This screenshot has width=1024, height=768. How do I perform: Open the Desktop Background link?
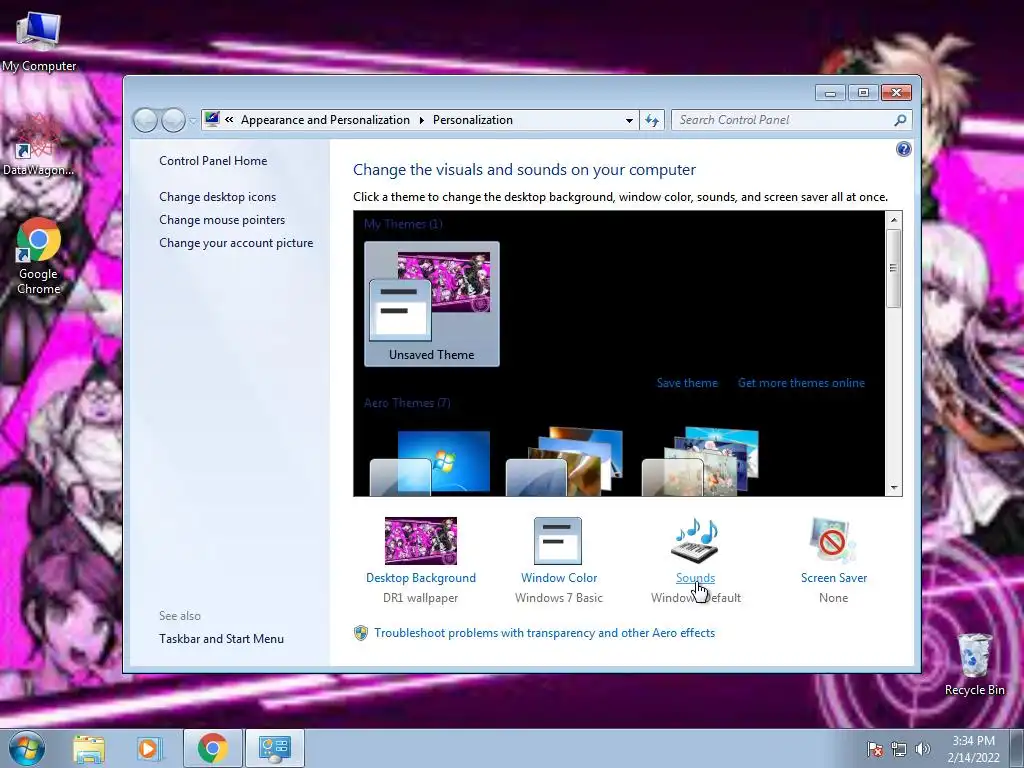(421, 578)
